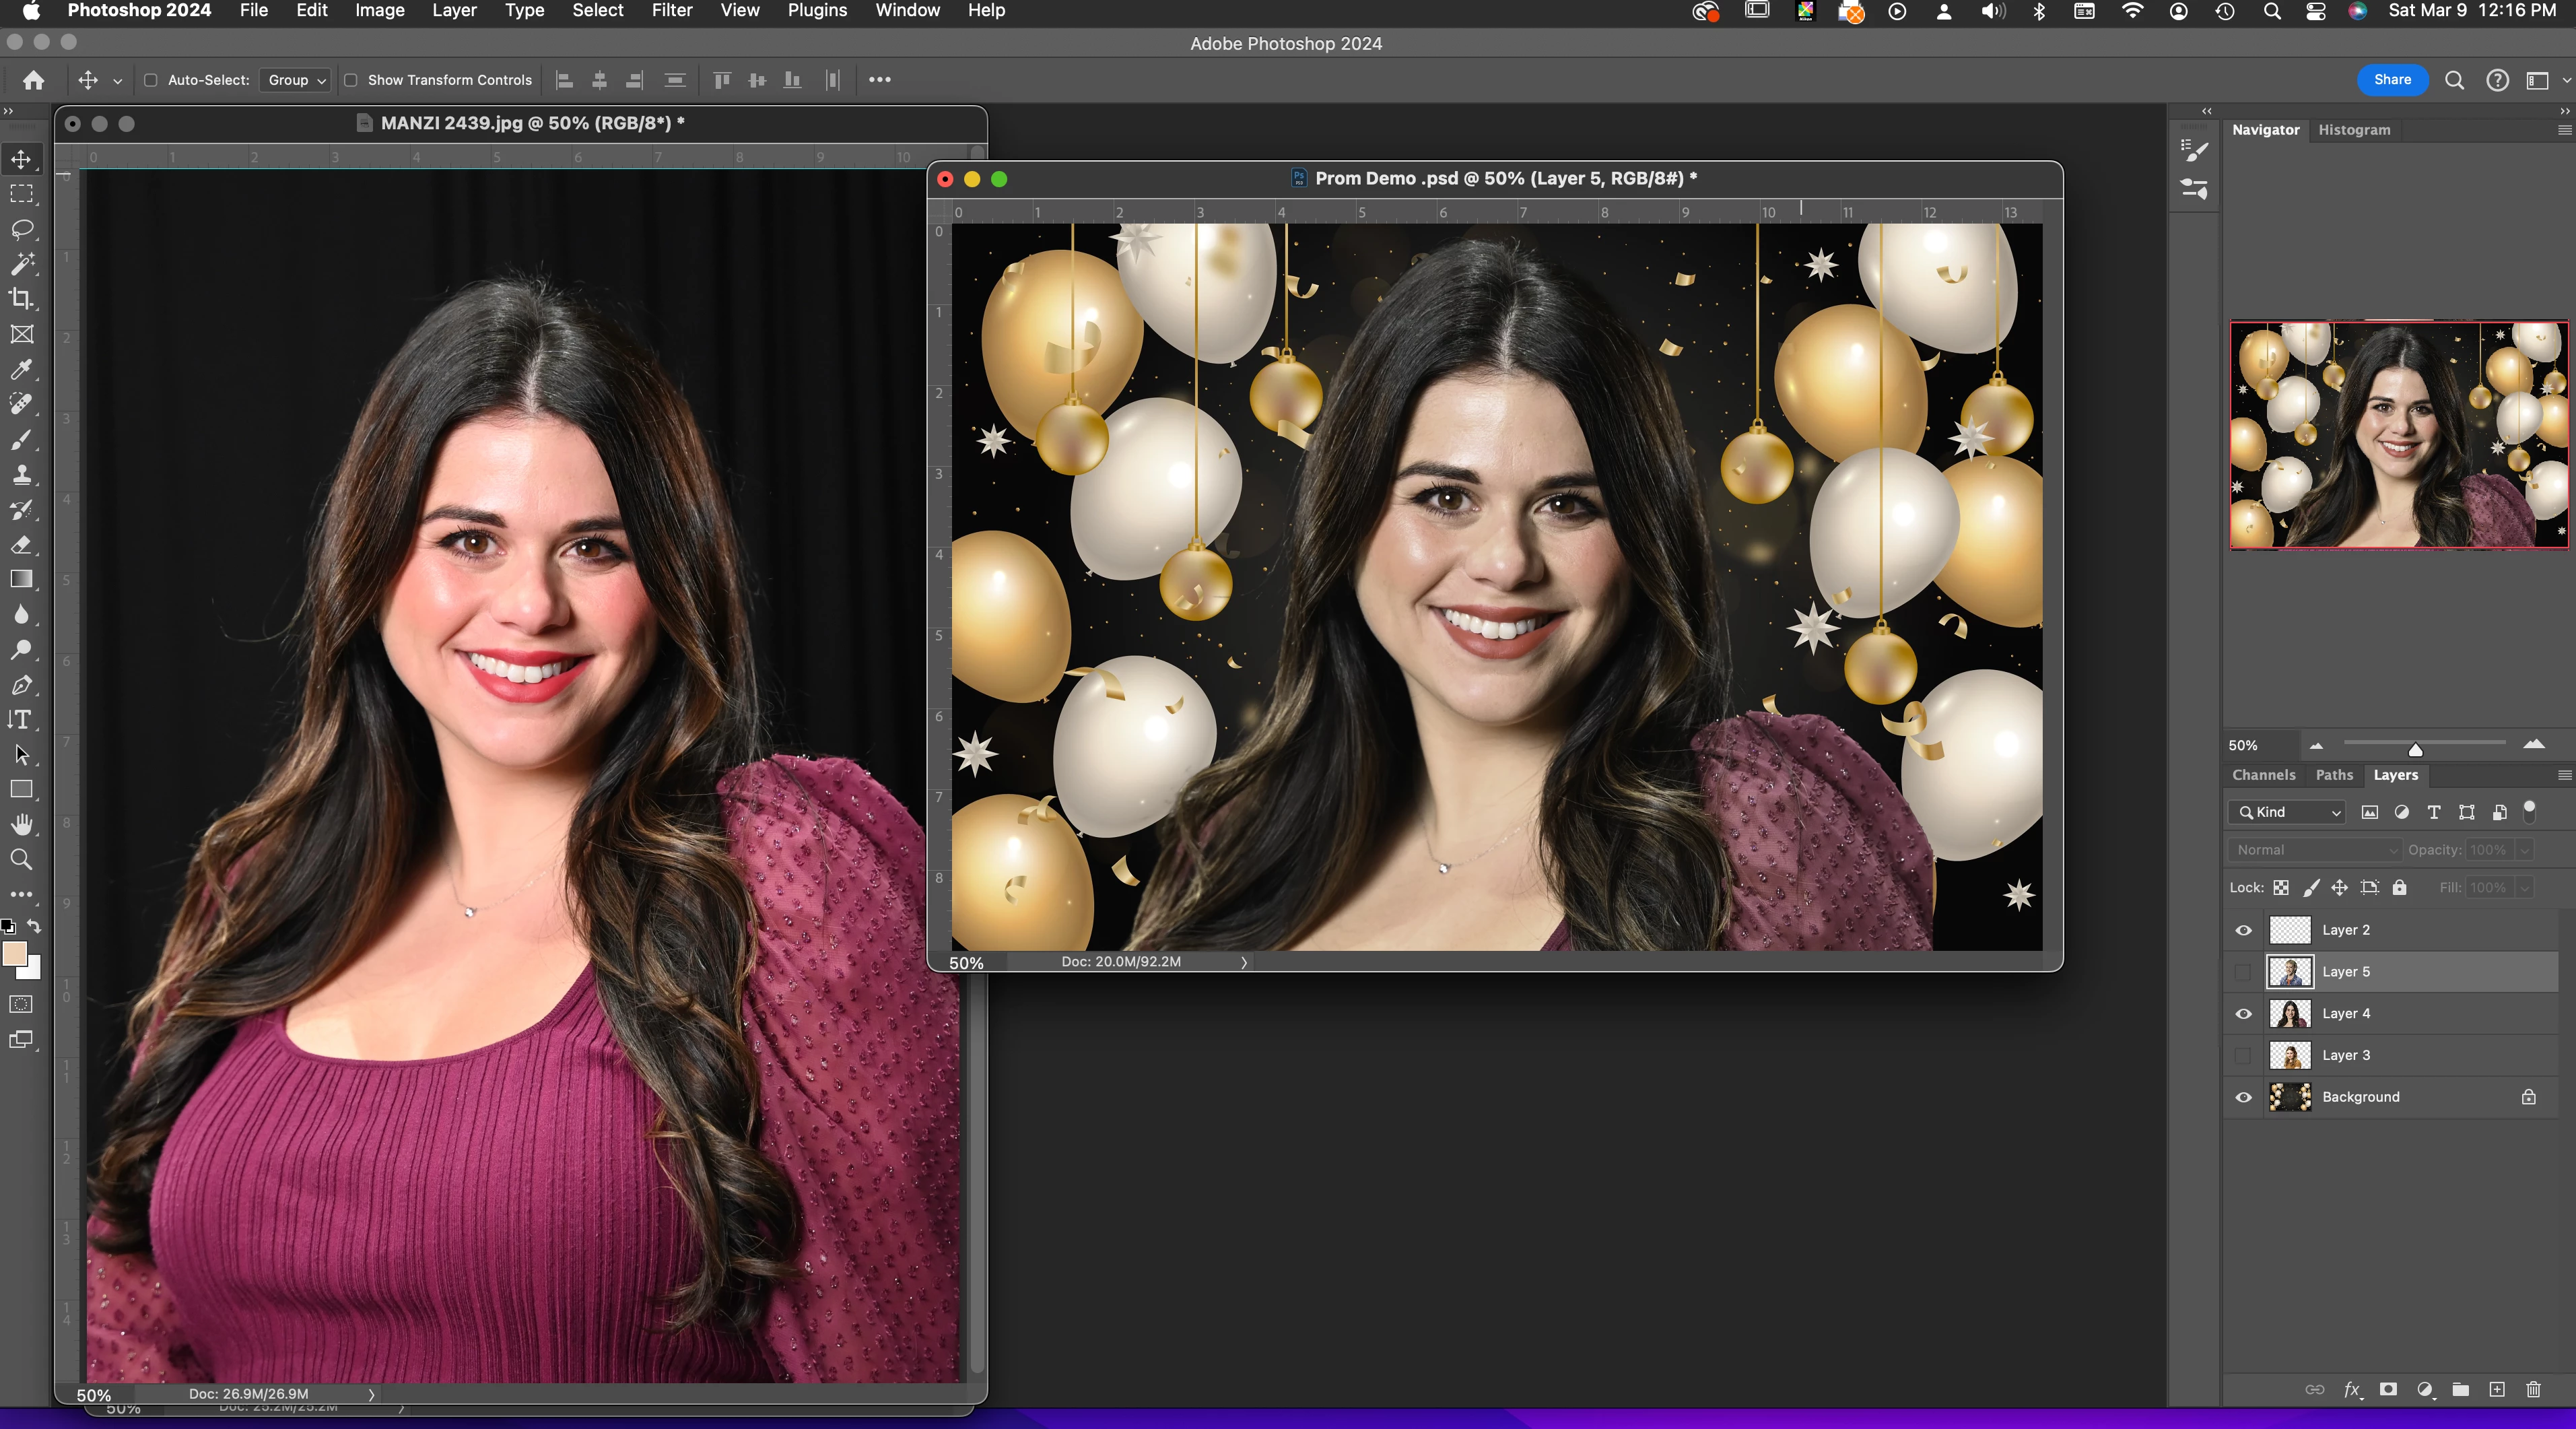Enable the Auto-Select checkbox

tap(151, 80)
